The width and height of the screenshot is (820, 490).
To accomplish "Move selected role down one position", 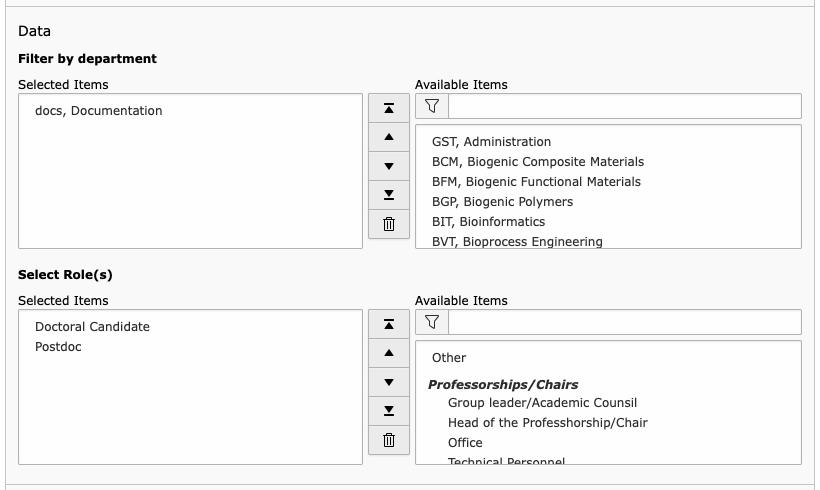I will point(389,382).
